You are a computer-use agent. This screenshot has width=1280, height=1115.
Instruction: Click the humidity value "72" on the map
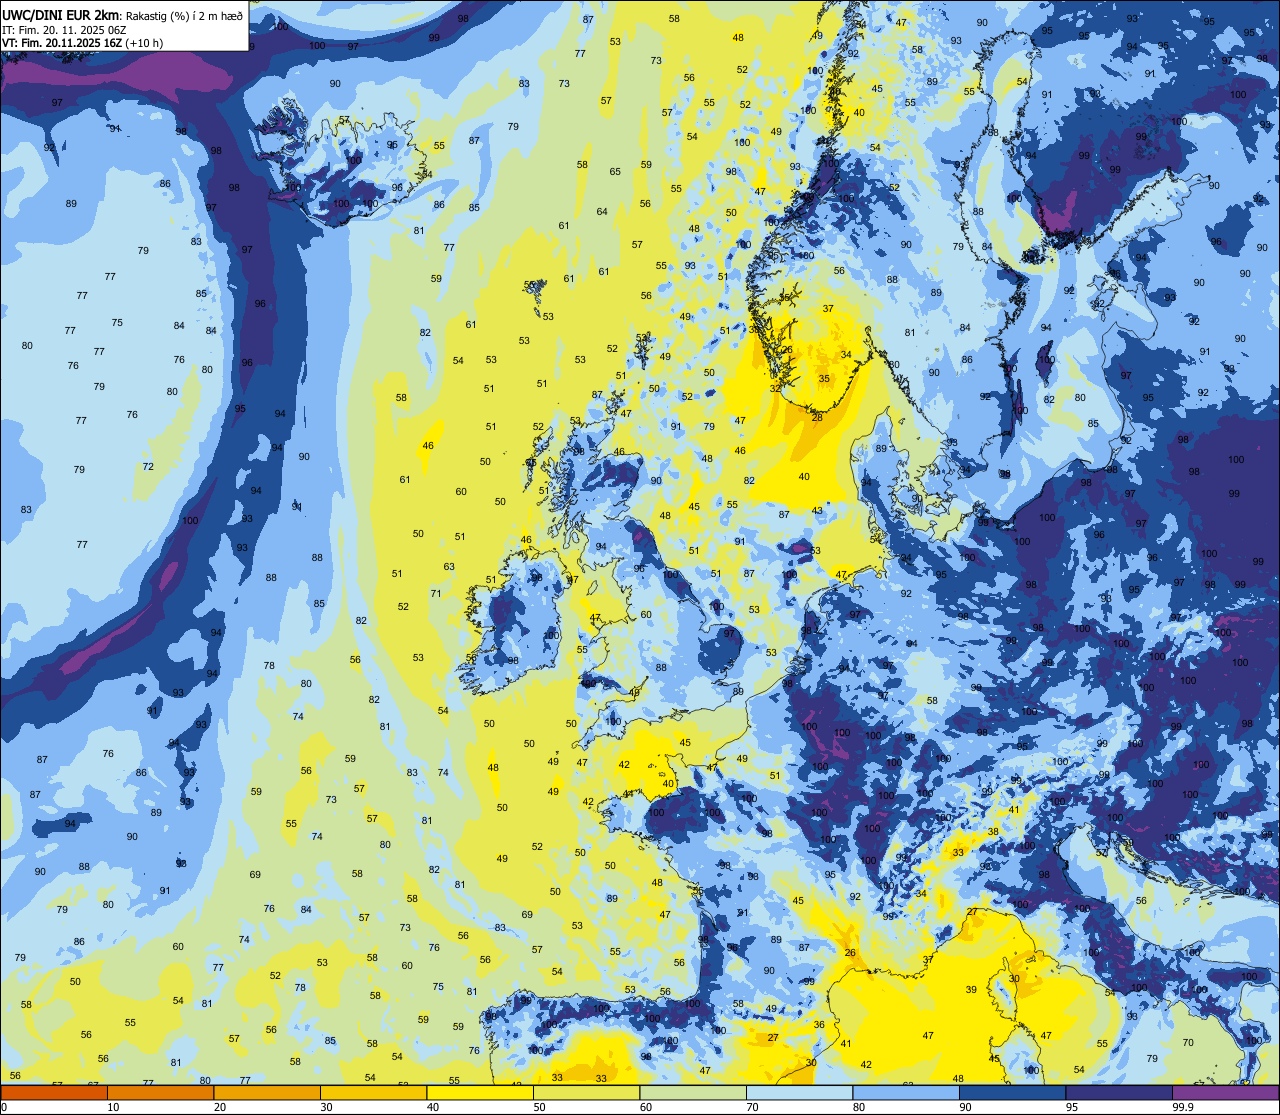148,467
